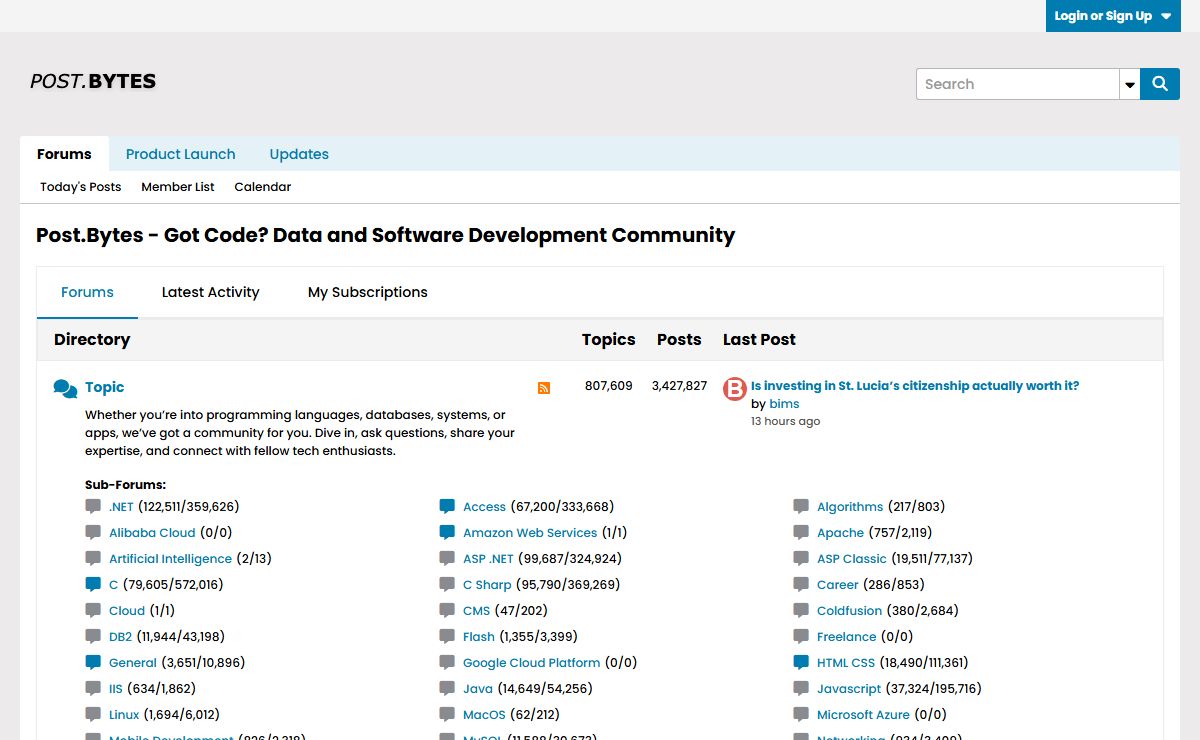The width and height of the screenshot is (1200, 740).
Task: Open the Topic forum title link
Action: pyautogui.click(x=105, y=387)
